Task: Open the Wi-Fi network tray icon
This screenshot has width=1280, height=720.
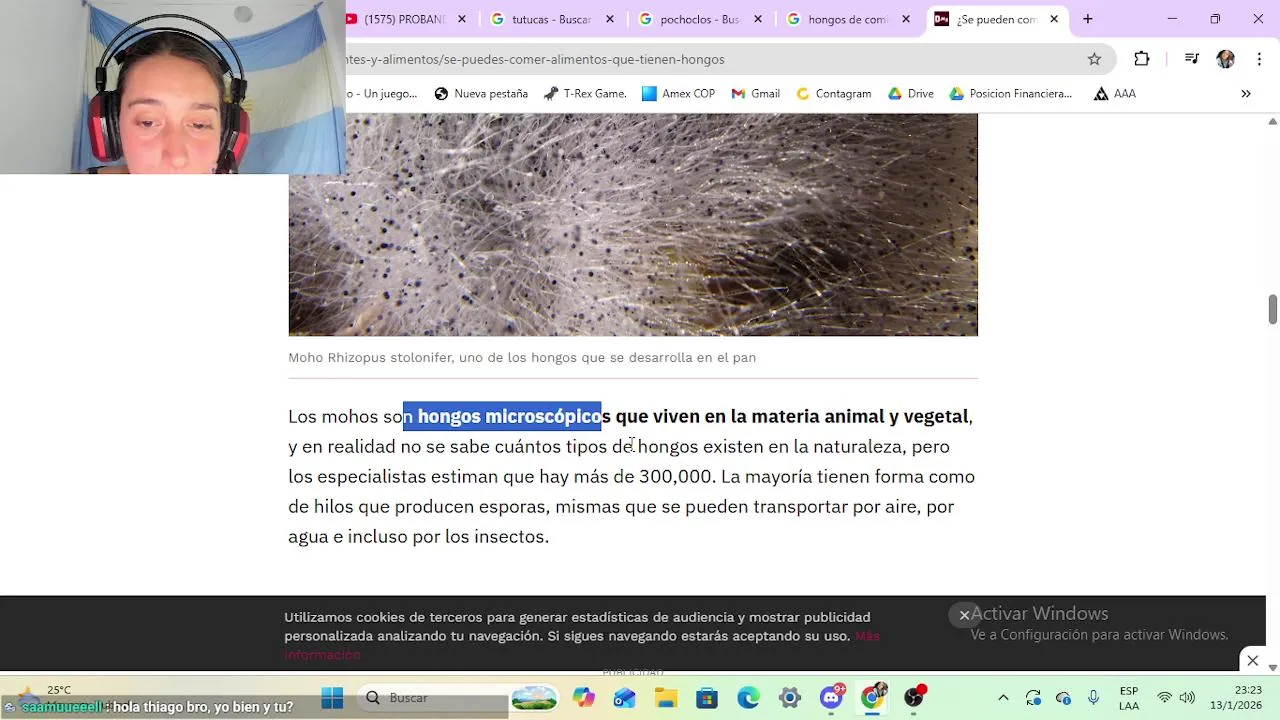Action: pyautogui.click(x=1164, y=697)
